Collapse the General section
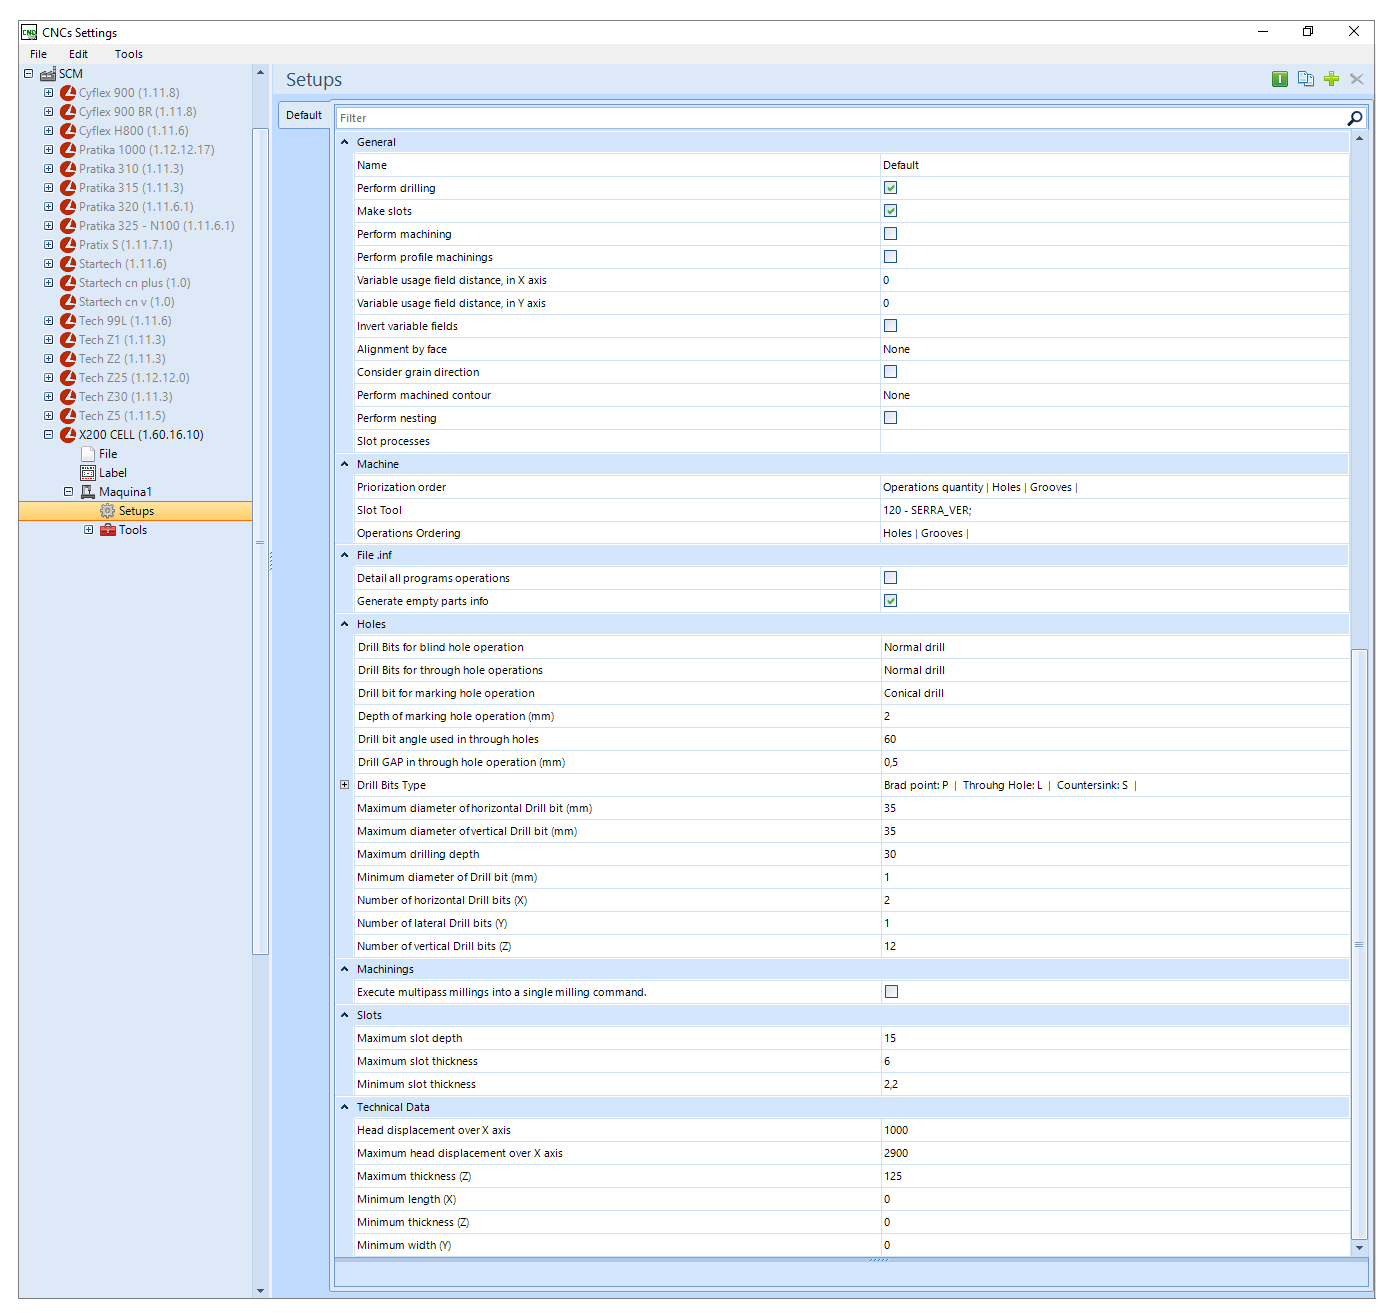This screenshot has width=1389, height=1313. click(x=345, y=142)
